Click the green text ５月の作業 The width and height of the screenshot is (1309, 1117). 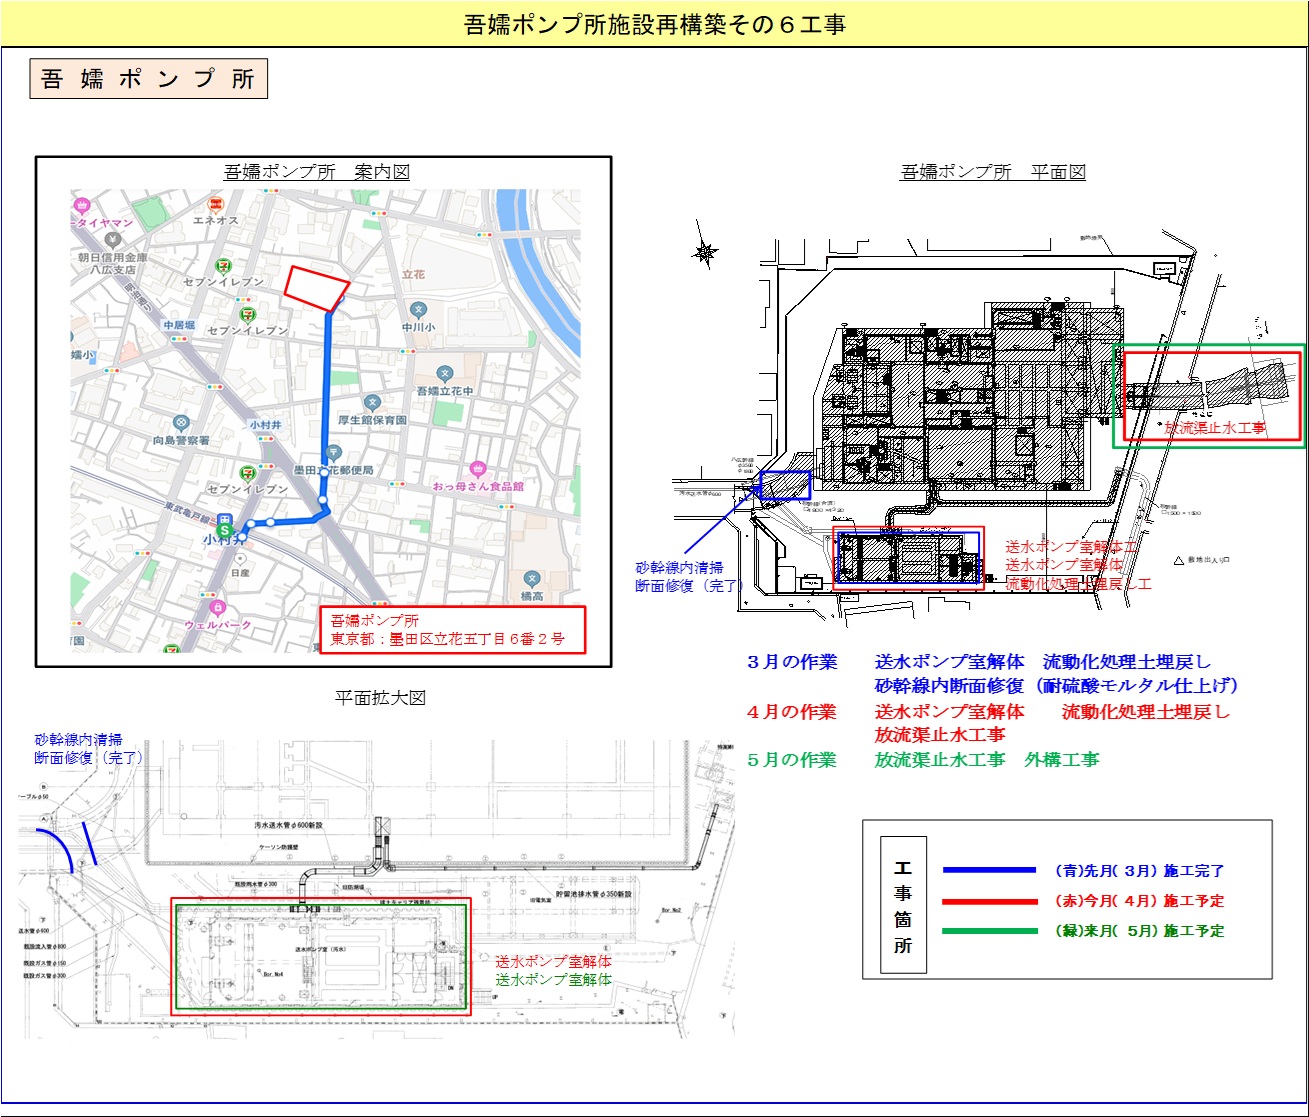point(792,760)
